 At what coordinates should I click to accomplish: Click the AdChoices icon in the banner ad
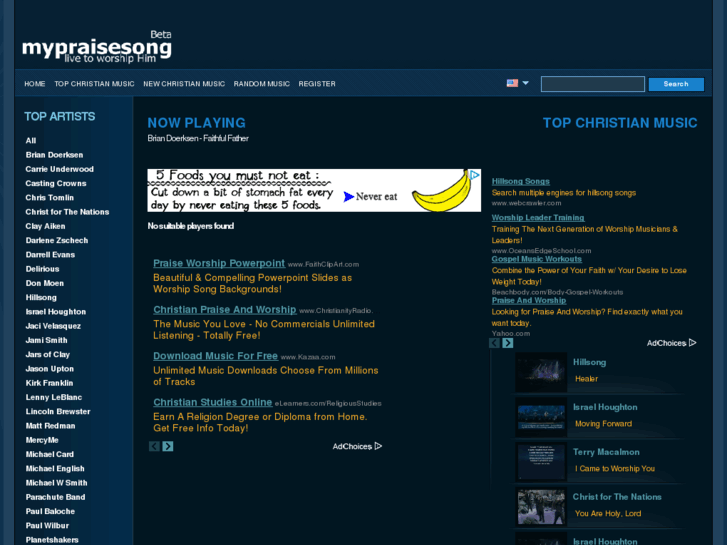[x=475, y=175]
